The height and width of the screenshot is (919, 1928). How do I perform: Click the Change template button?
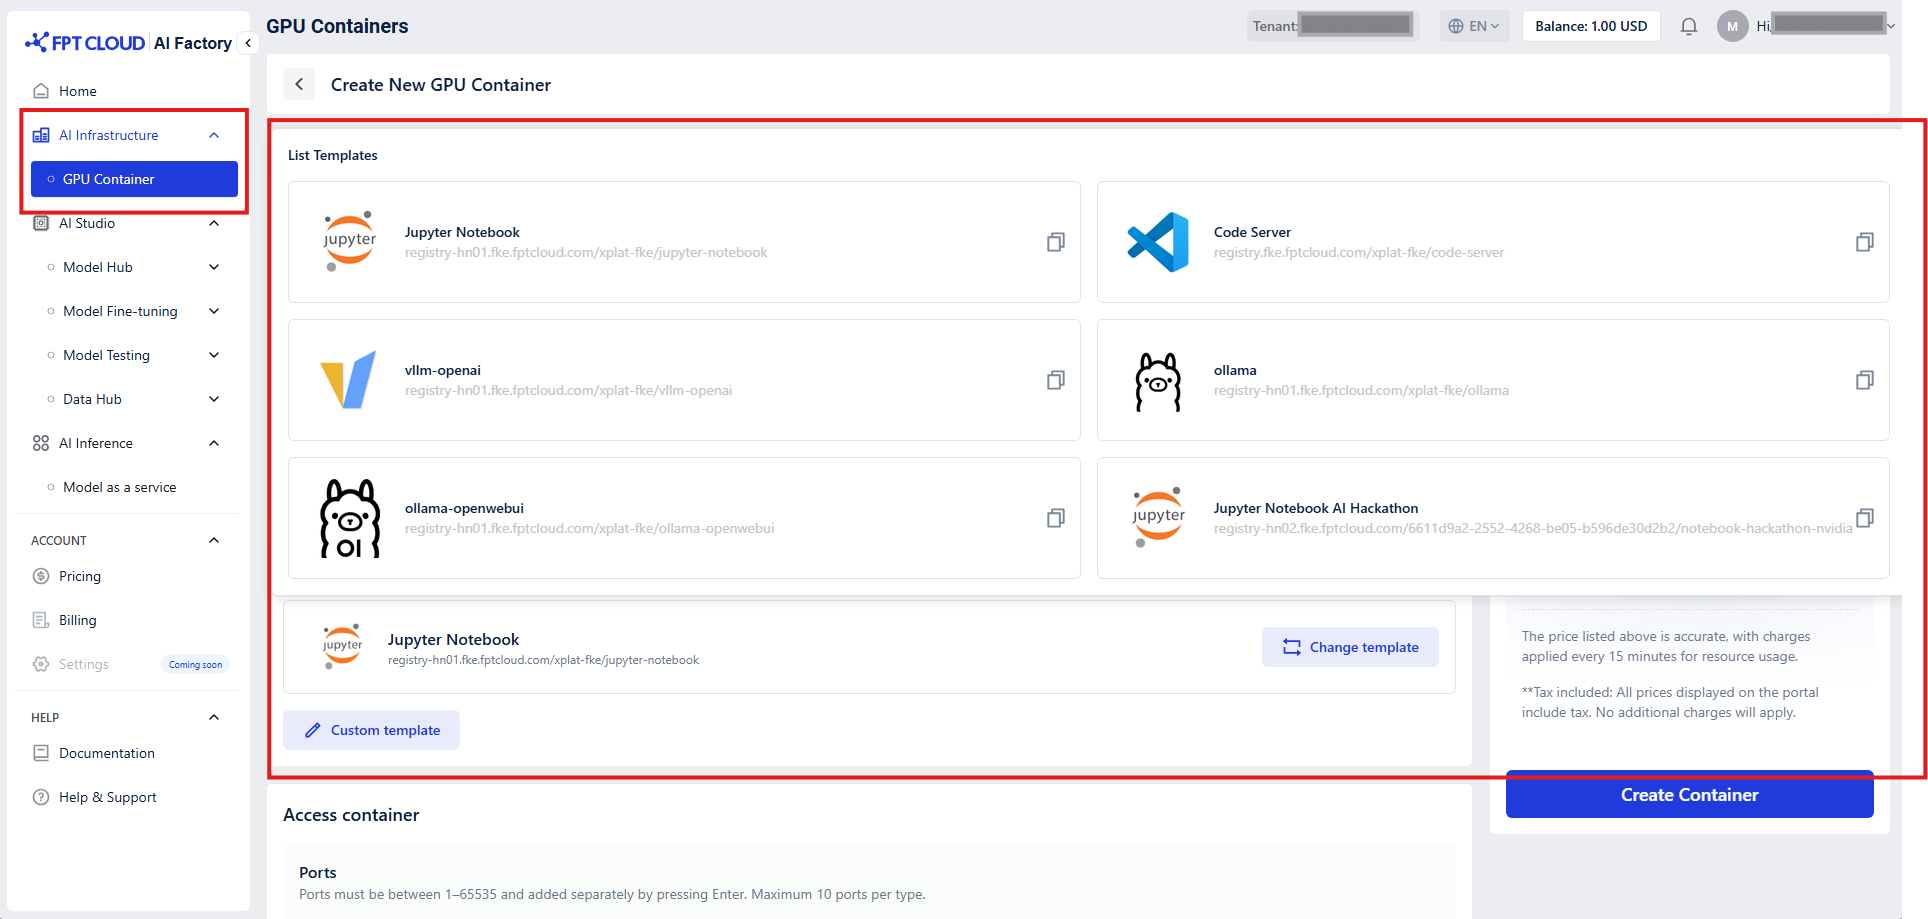(1350, 647)
